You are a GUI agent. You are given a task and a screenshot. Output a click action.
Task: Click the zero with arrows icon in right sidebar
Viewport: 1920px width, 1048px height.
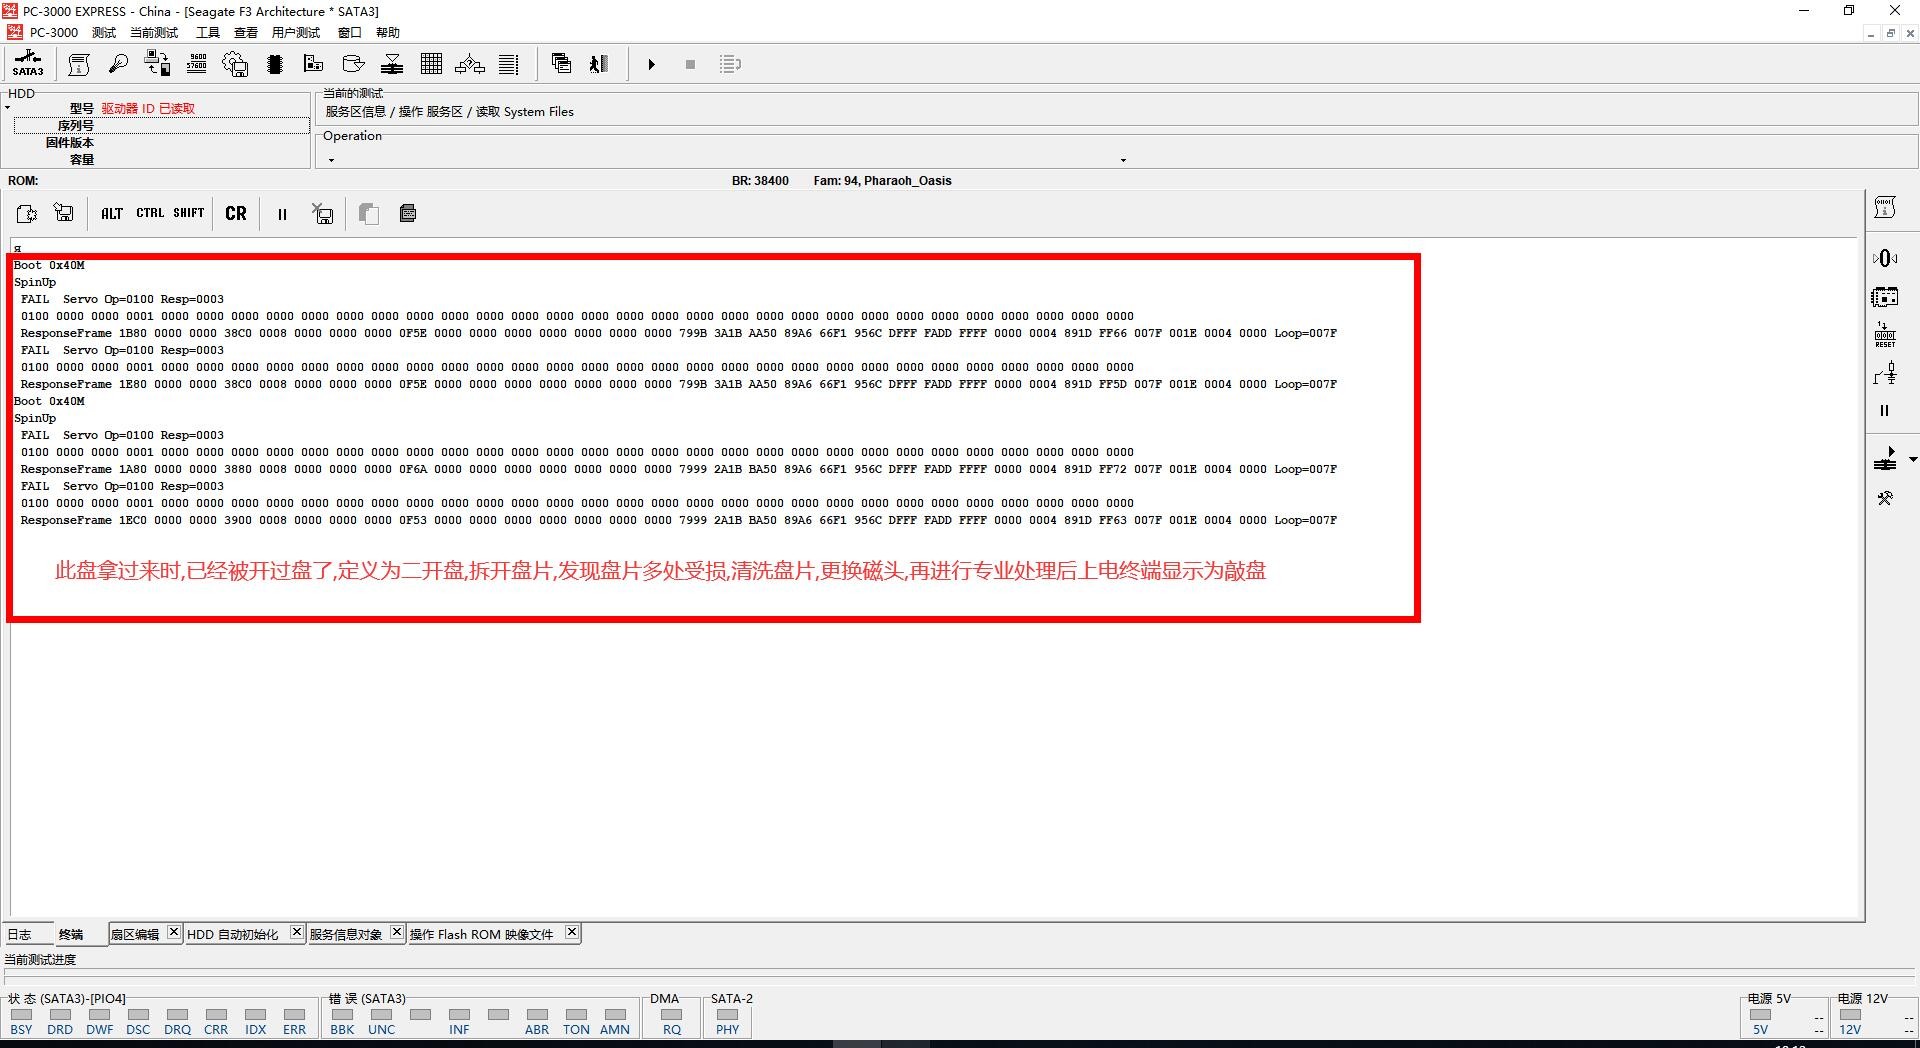pyautogui.click(x=1885, y=259)
